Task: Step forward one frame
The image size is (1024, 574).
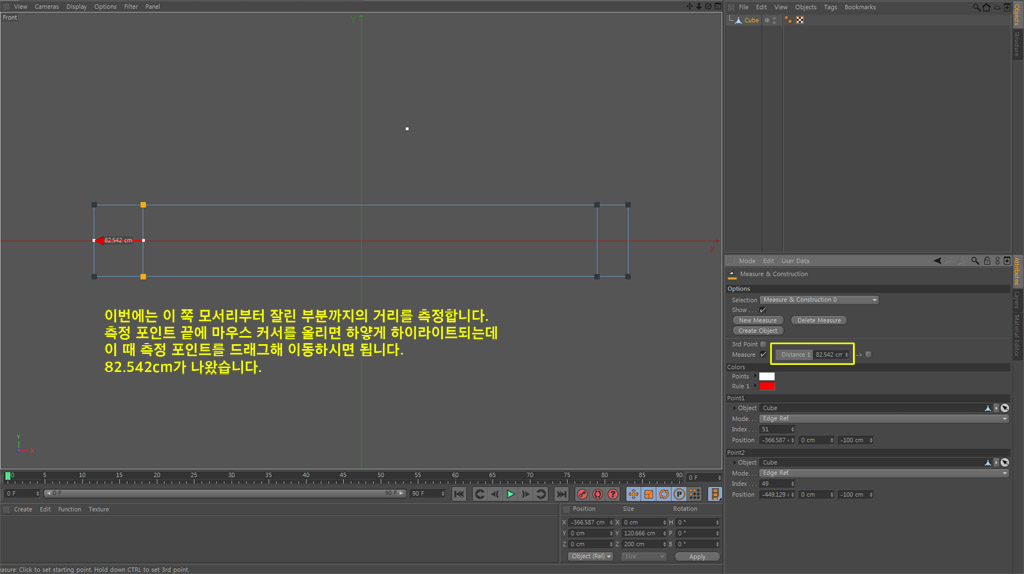Action: [526, 494]
